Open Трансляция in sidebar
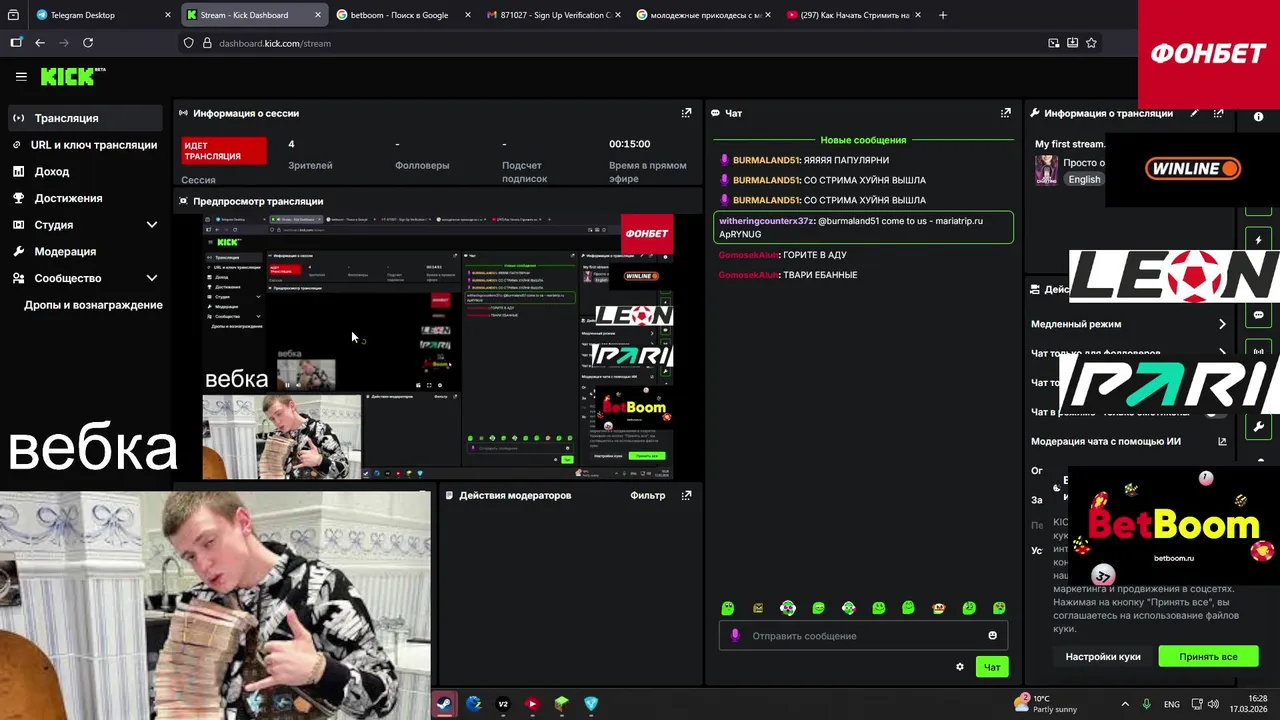The height and width of the screenshot is (720, 1280). [x=85, y=118]
